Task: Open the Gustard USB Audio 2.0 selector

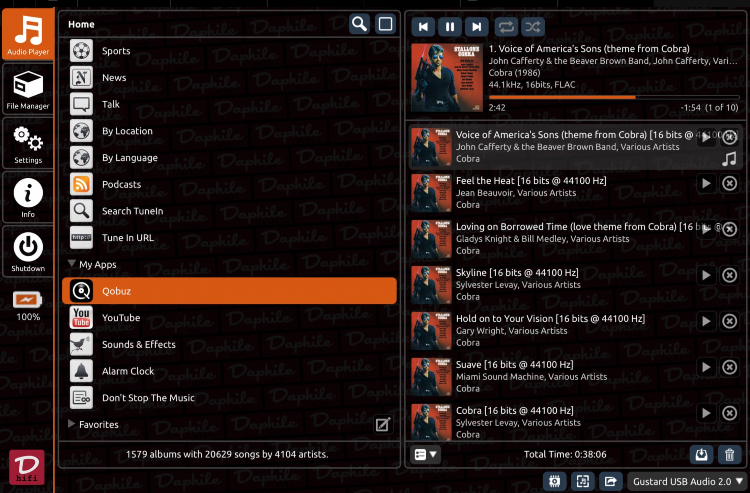Action: (x=688, y=482)
